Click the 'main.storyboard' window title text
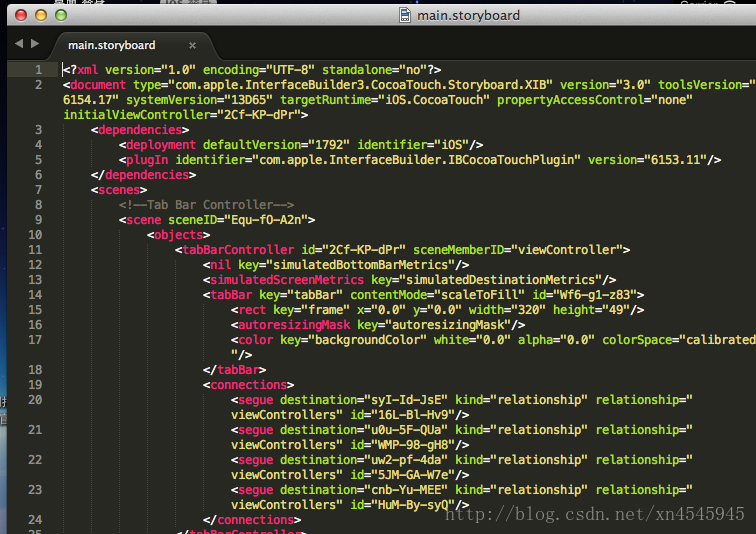The width and height of the screenshot is (756, 534). pos(468,16)
